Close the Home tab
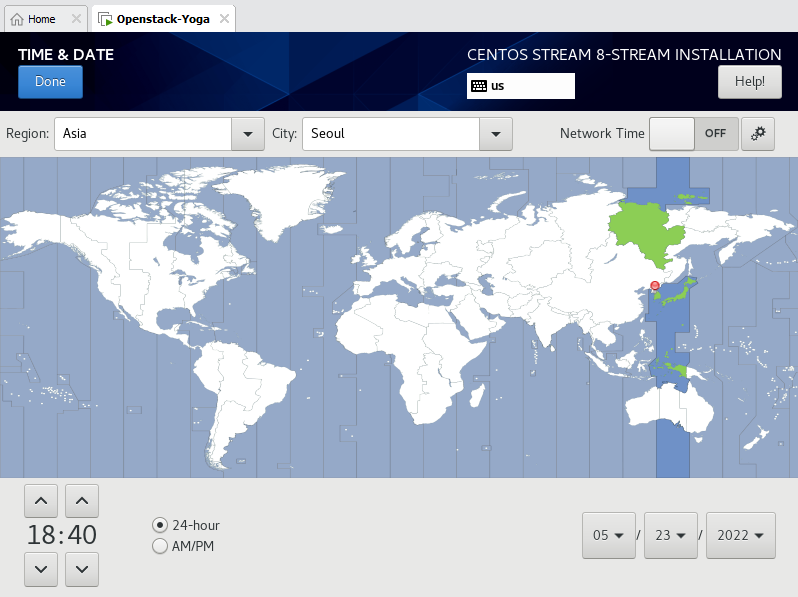This screenshot has width=798, height=597. (x=76, y=19)
